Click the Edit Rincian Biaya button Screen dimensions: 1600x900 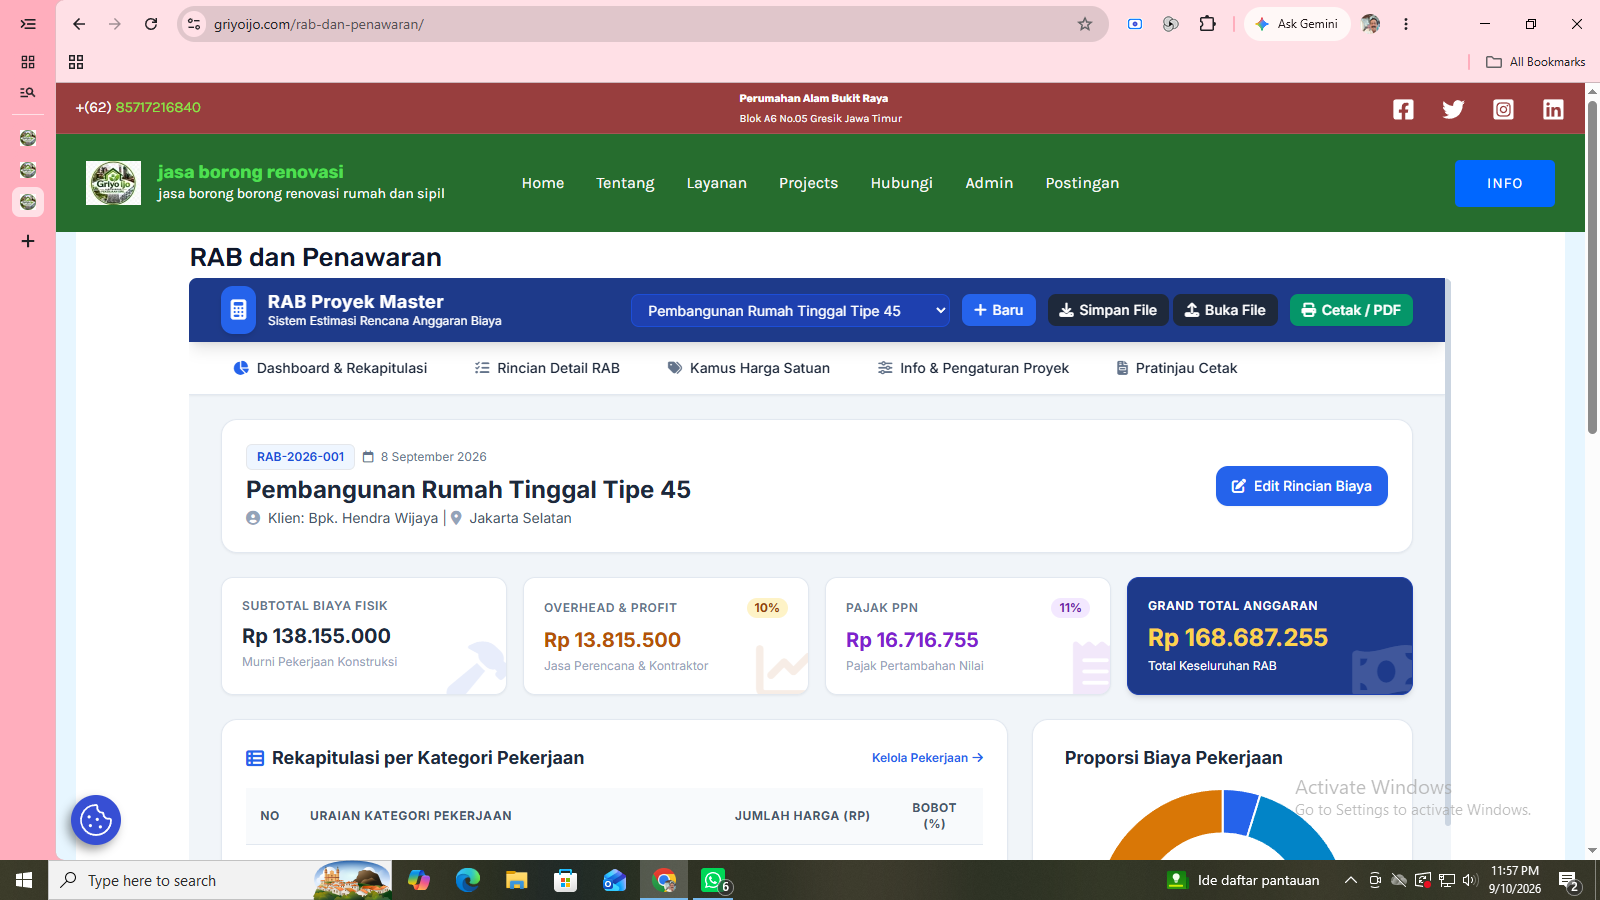[1301, 486]
